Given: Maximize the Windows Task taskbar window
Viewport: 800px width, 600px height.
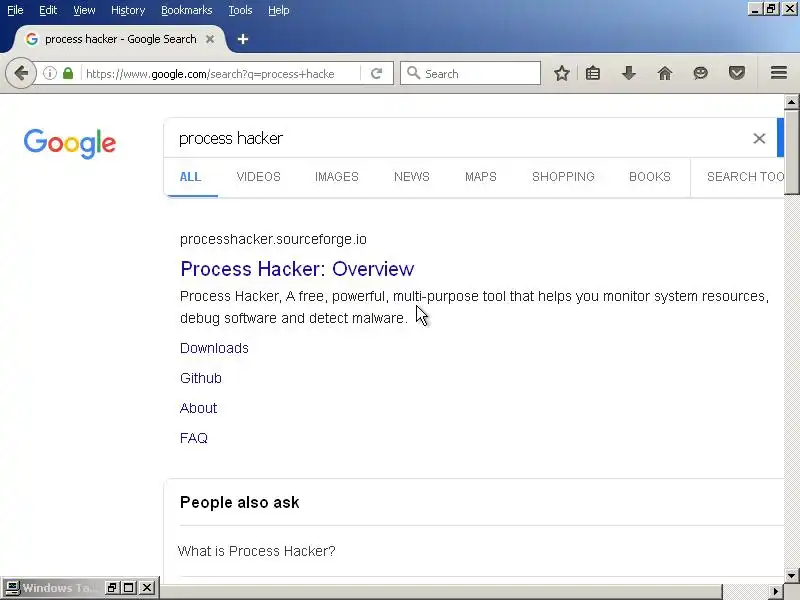Looking at the screenshot, I should 129,588.
